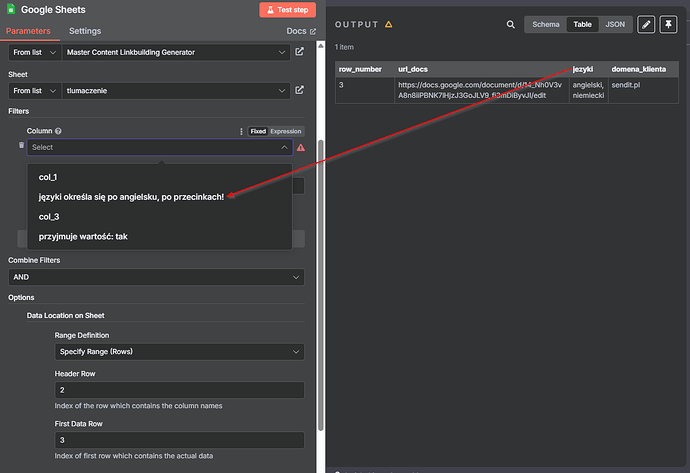Switch the Column field to Expression mode
Image resolution: width=690 pixels, height=473 pixels.
click(285, 131)
